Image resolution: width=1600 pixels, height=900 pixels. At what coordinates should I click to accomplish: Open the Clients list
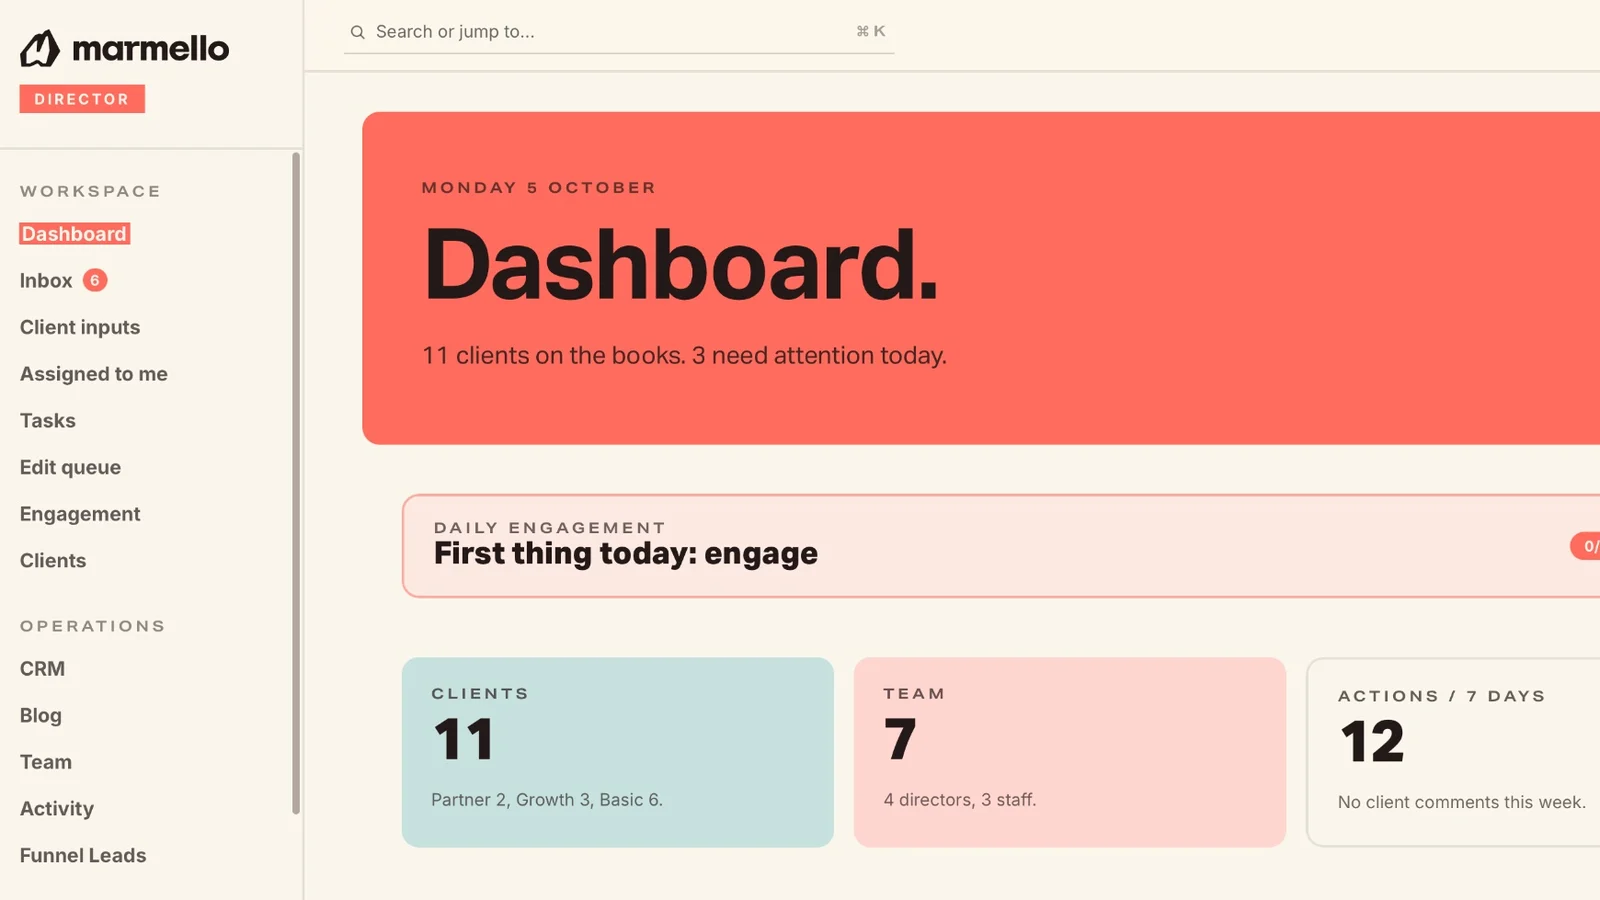click(53, 561)
